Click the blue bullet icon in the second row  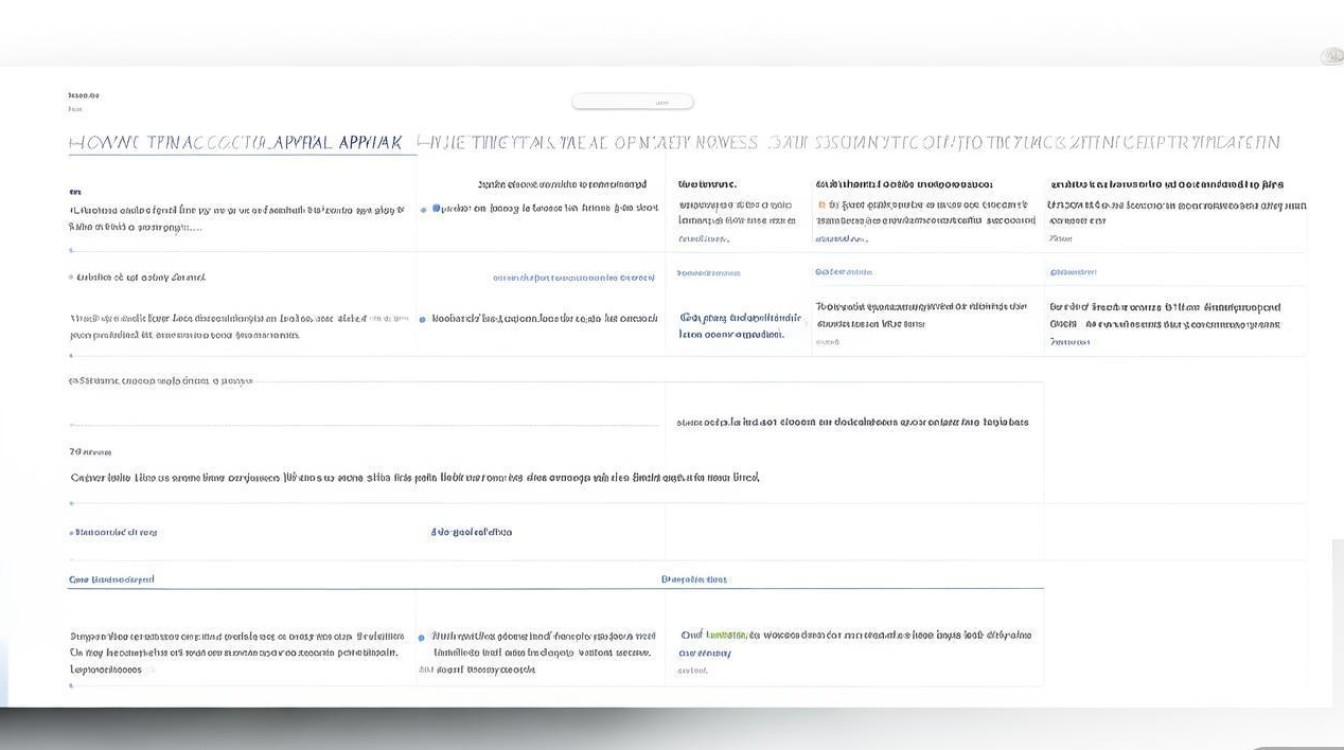tap(424, 320)
